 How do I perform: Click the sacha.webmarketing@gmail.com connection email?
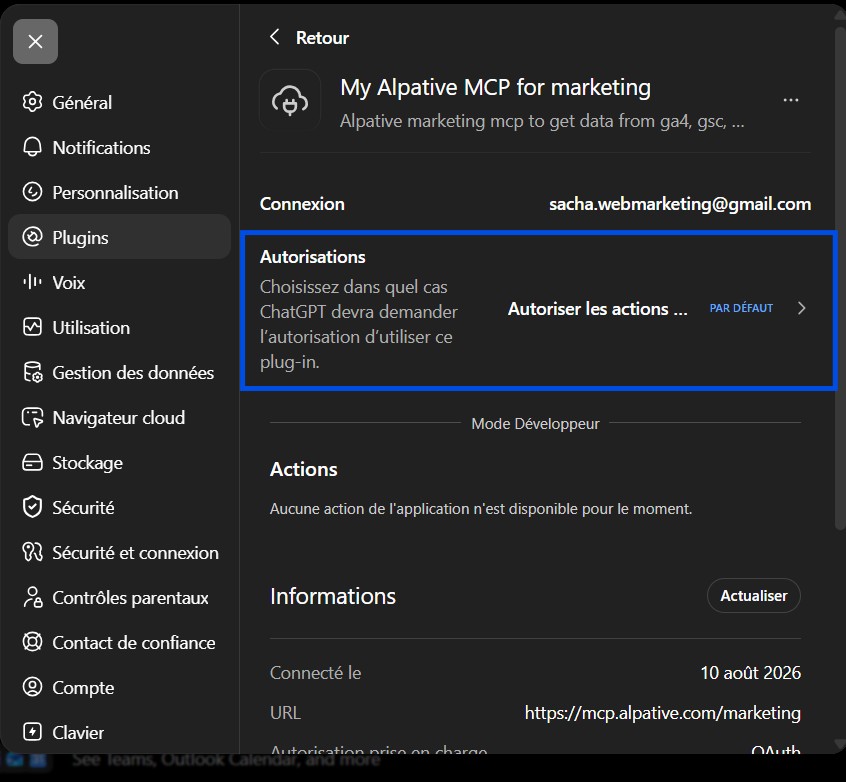click(x=680, y=204)
